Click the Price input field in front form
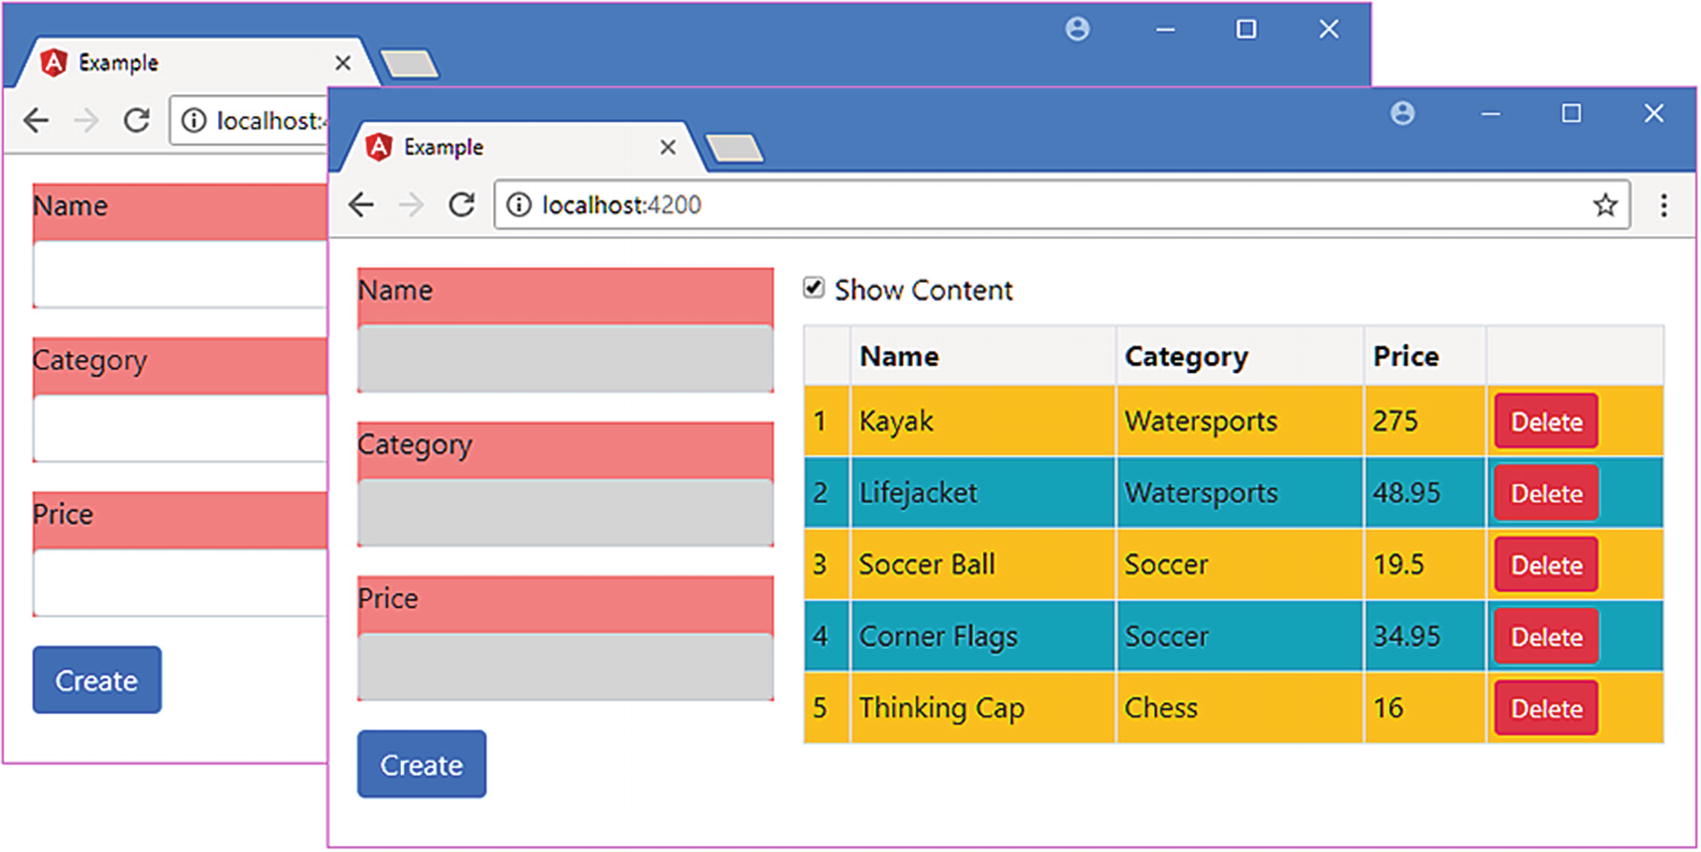 [x=565, y=665]
